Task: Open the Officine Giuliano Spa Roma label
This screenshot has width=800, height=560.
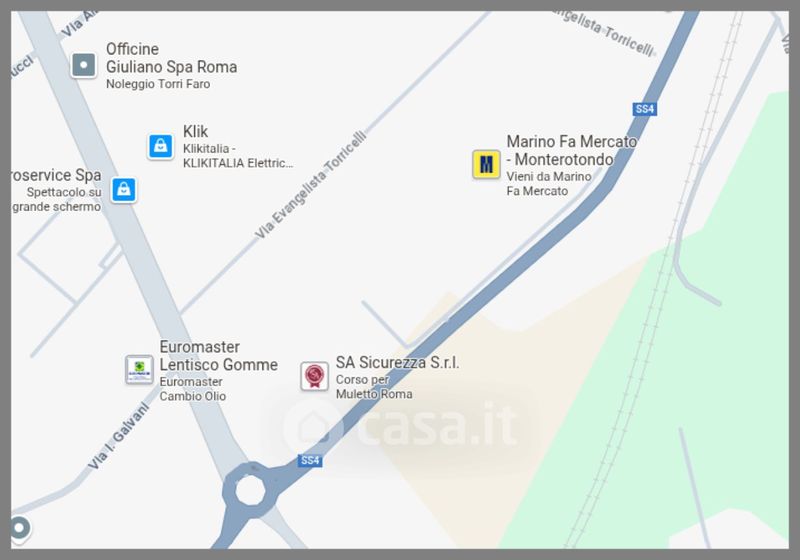Action: pos(171,58)
